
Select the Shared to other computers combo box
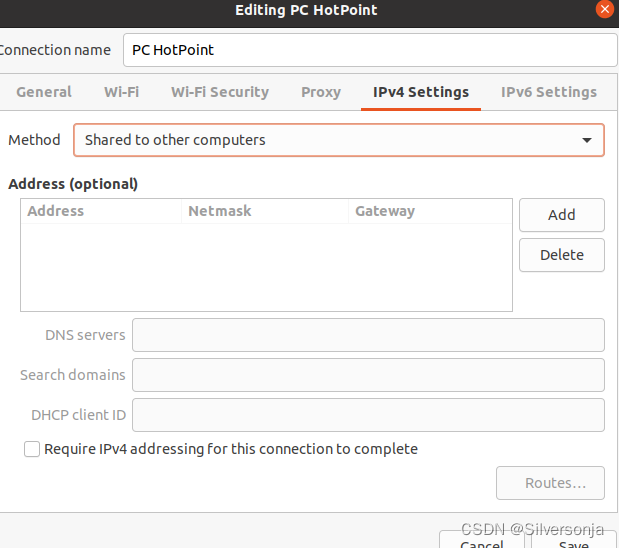(x=339, y=140)
